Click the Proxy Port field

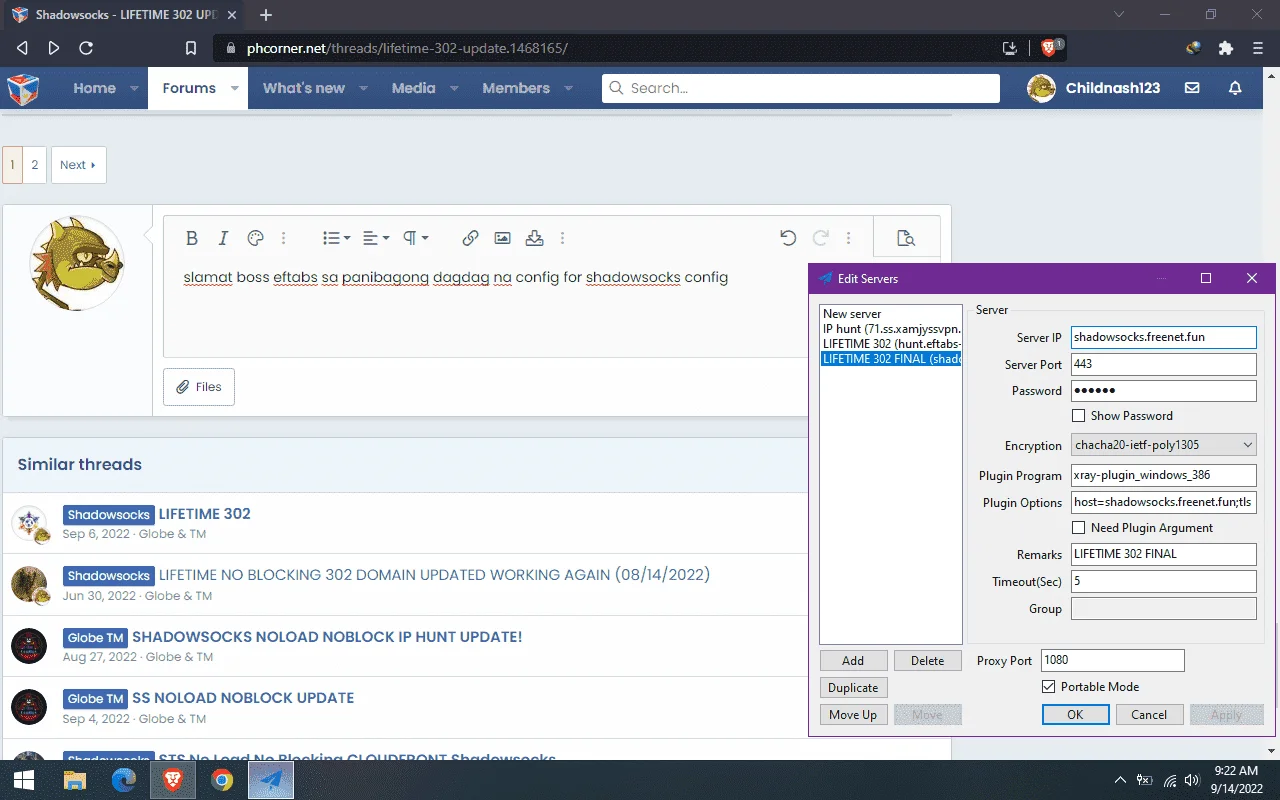(1113, 660)
